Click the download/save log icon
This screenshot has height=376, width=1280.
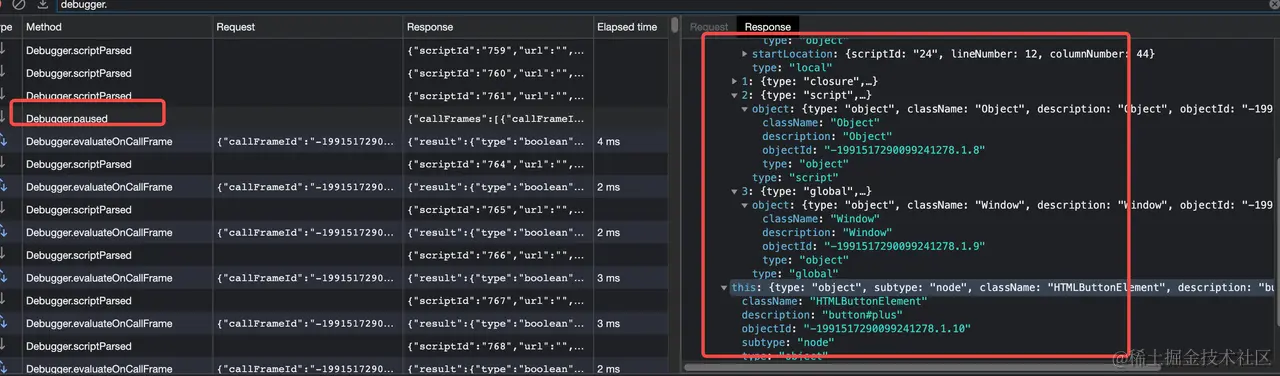tap(42, 5)
